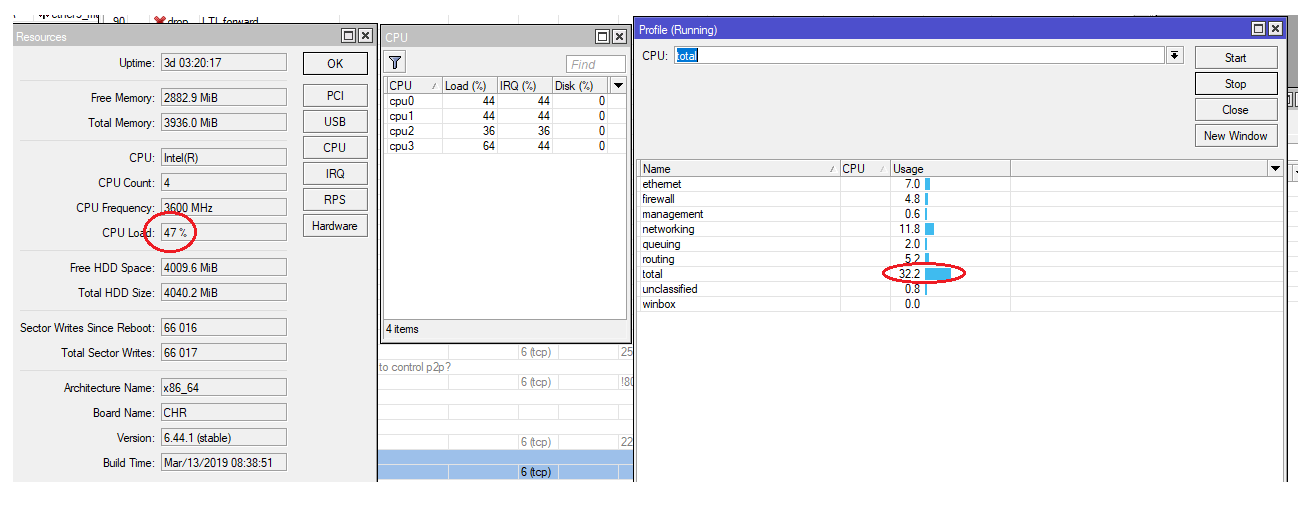Sort by Name column in Profile

[x=740, y=169]
